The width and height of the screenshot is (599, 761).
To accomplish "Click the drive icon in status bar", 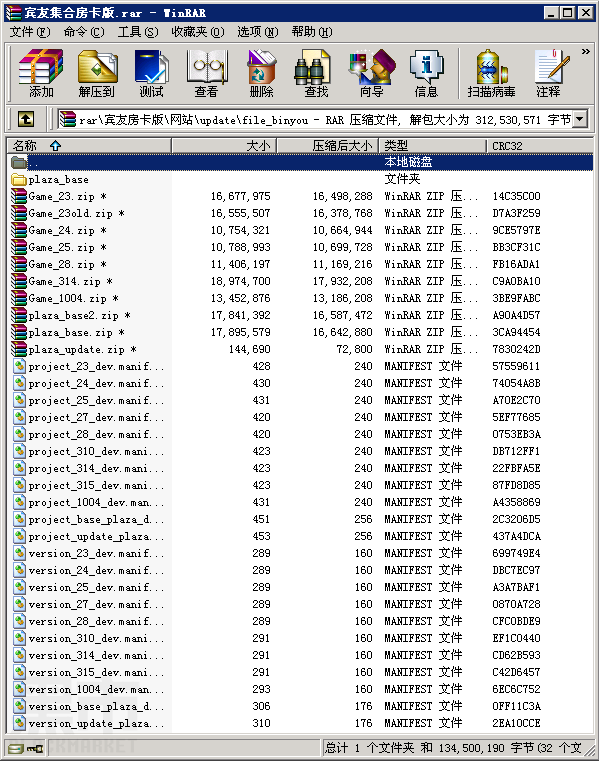I will (x=16, y=748).
